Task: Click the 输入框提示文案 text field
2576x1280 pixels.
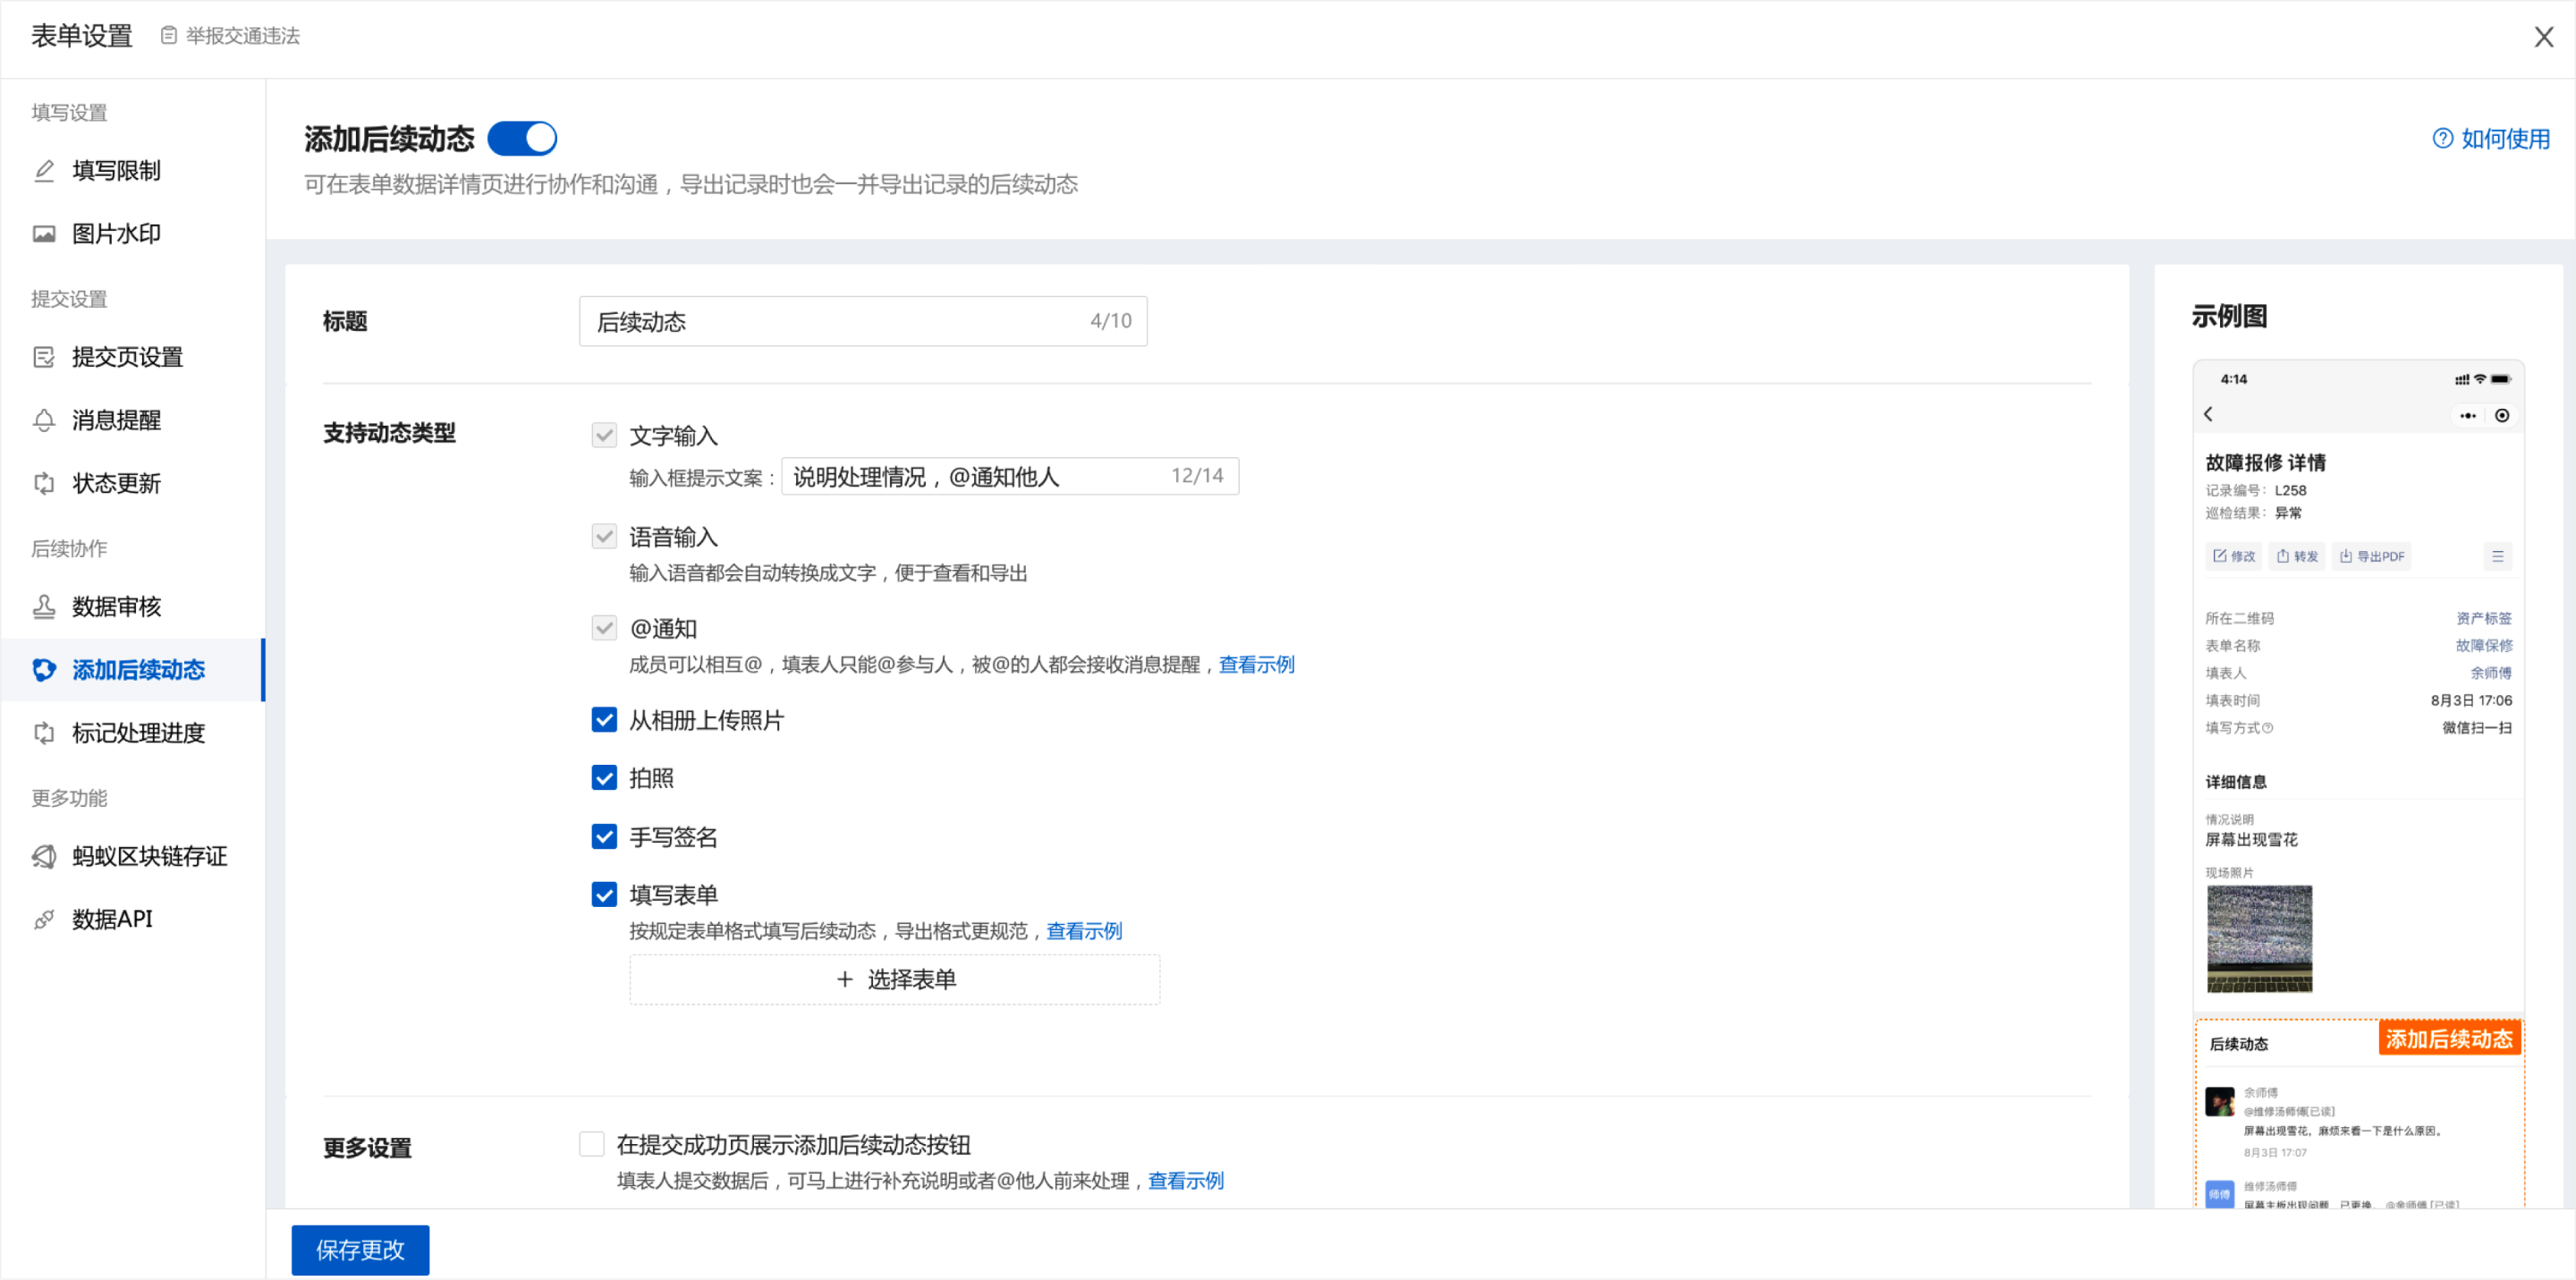Action: pos(1010,476)
